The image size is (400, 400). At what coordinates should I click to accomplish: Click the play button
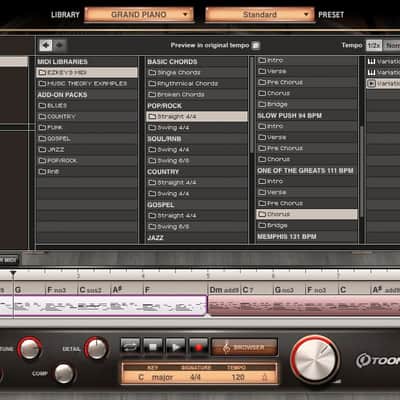tap(175, 347)
